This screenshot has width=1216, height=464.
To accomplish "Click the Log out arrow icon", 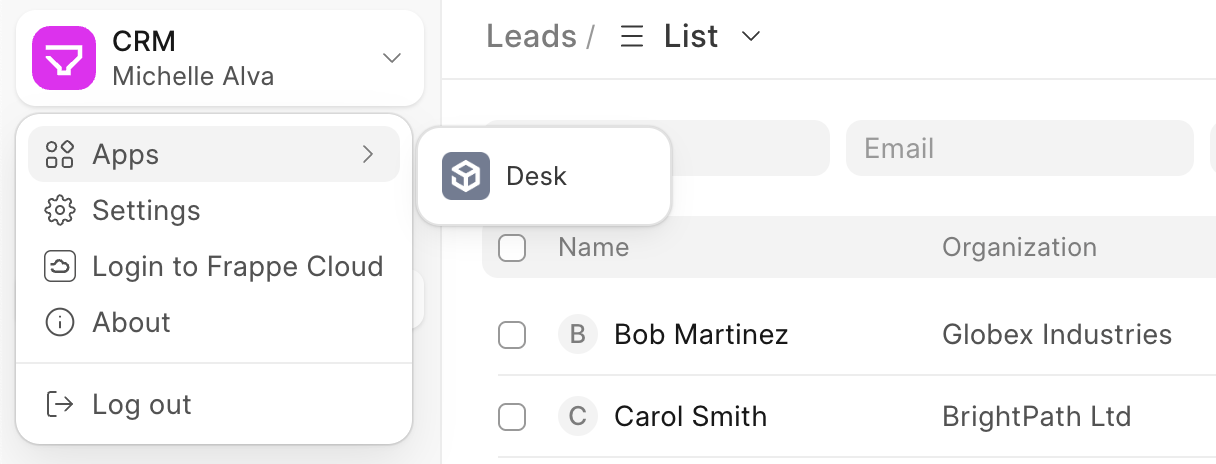I will (60, 404).
